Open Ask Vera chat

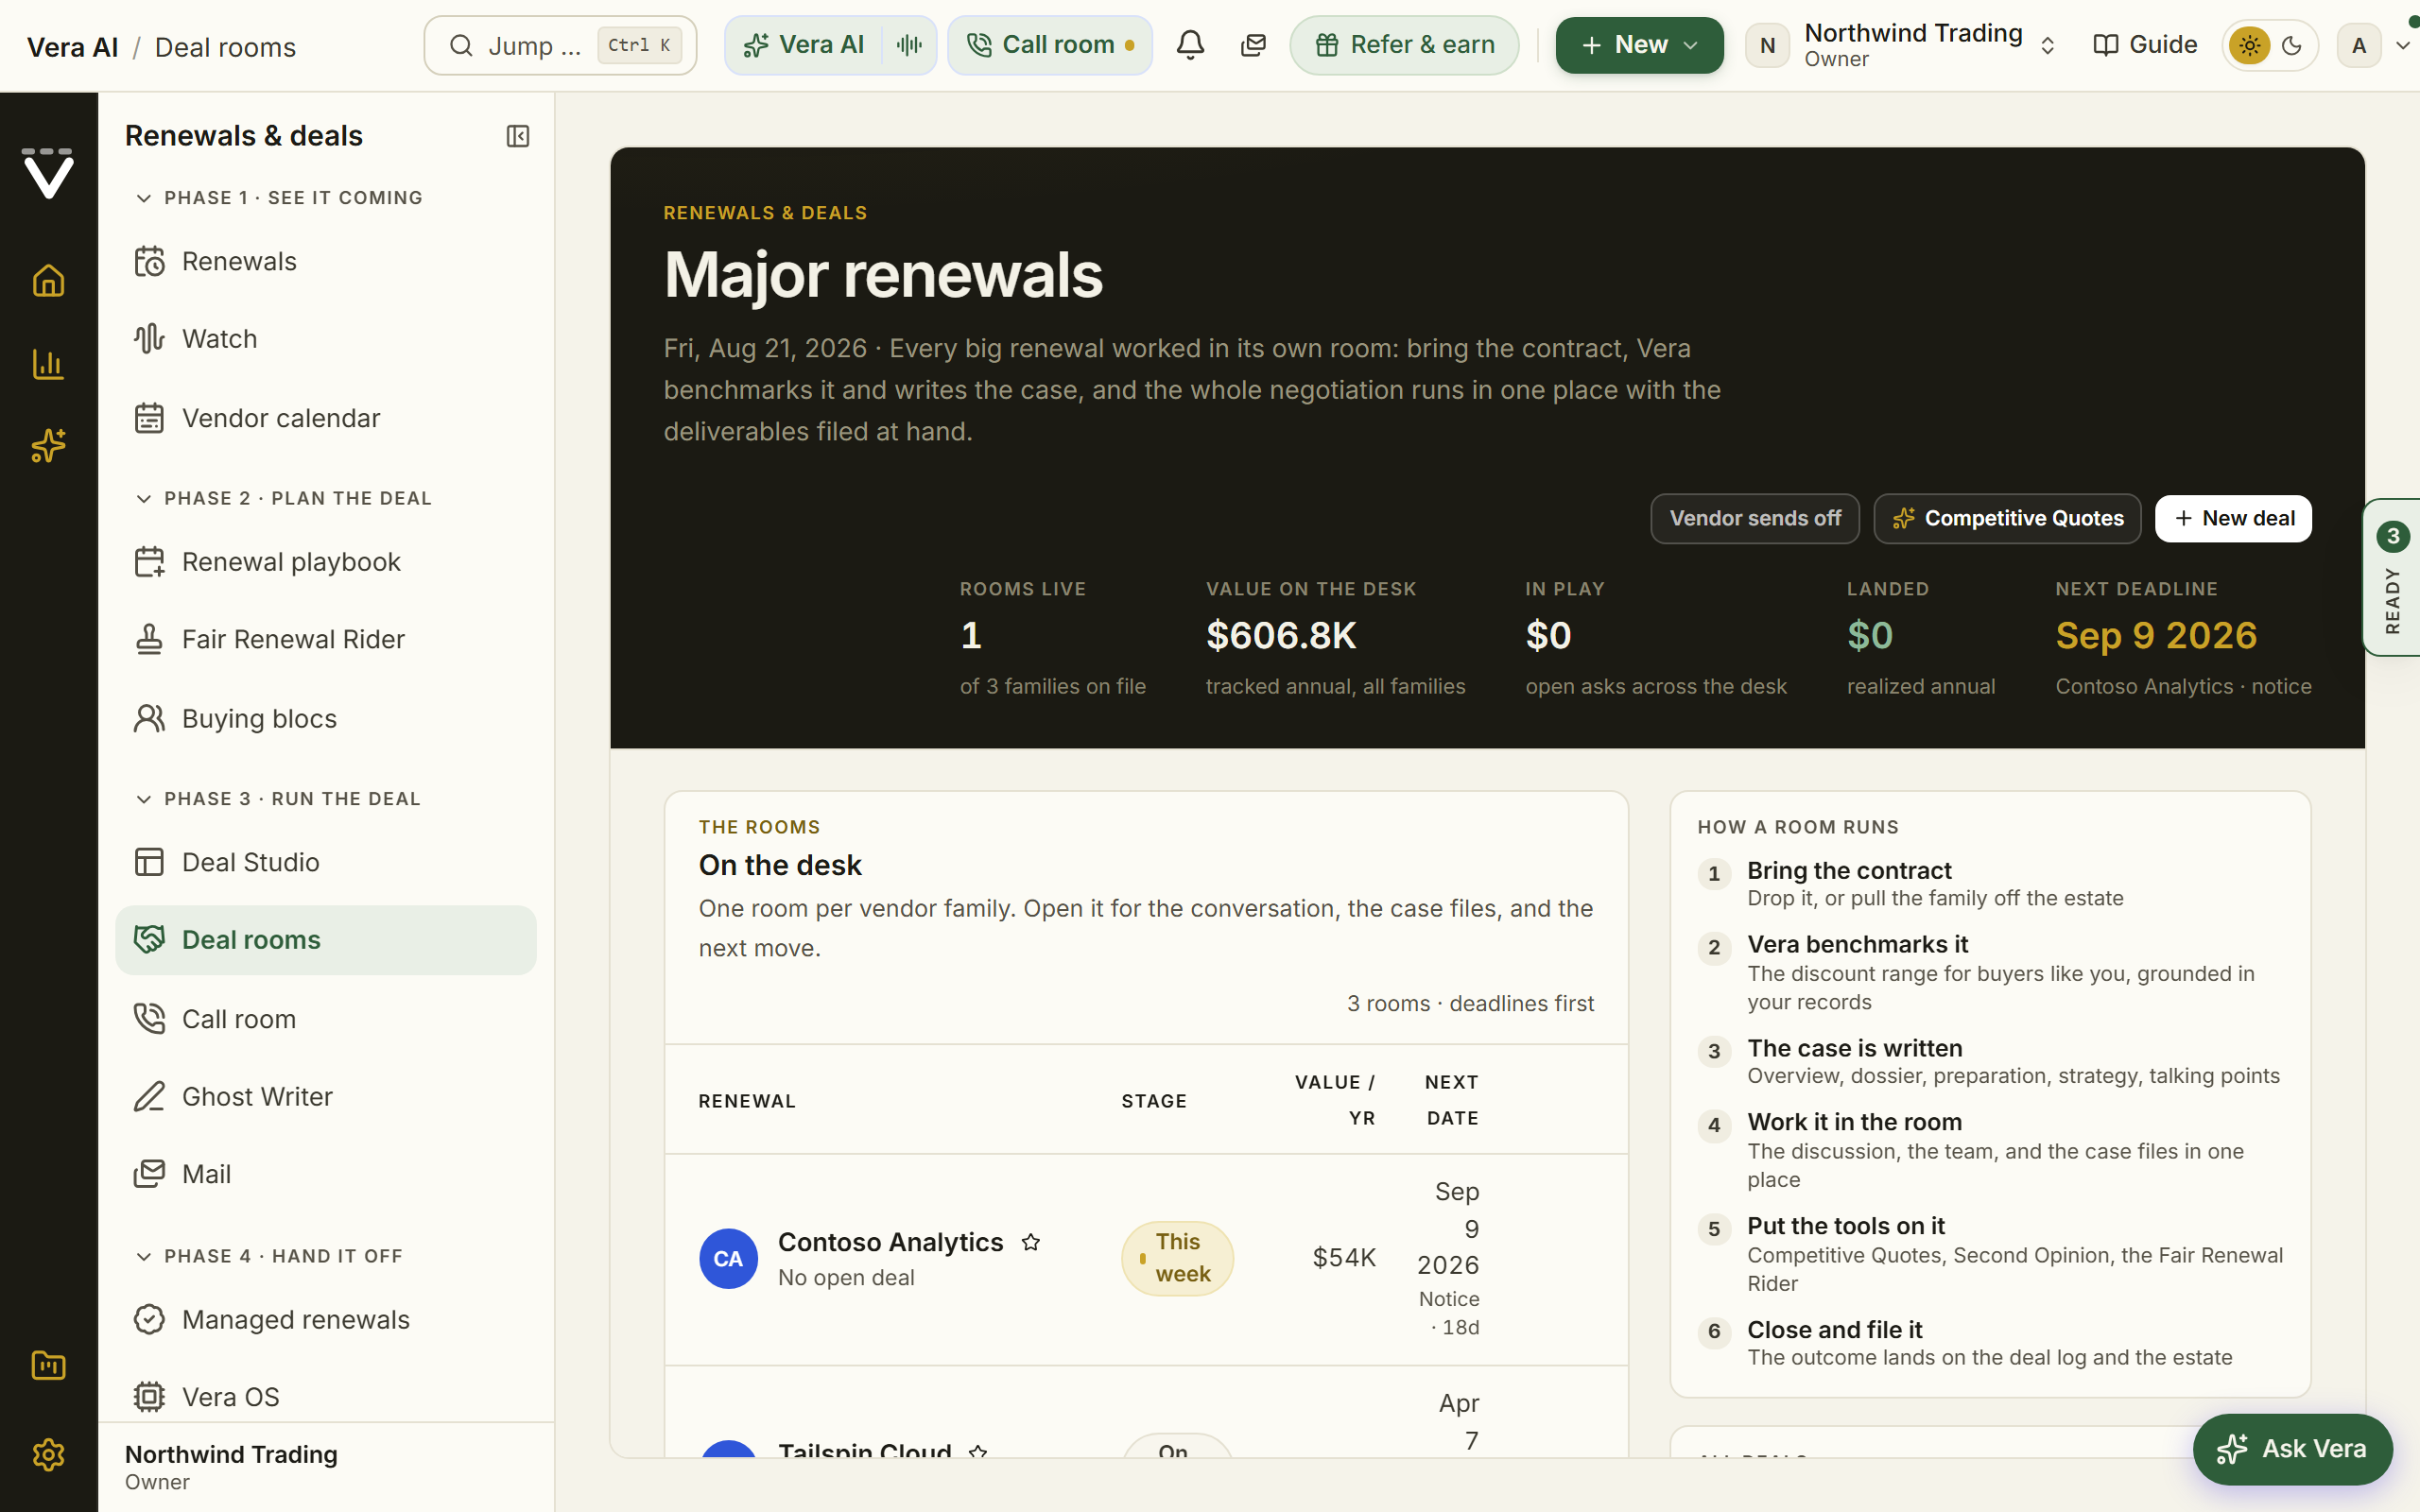coord(2292,1449)
